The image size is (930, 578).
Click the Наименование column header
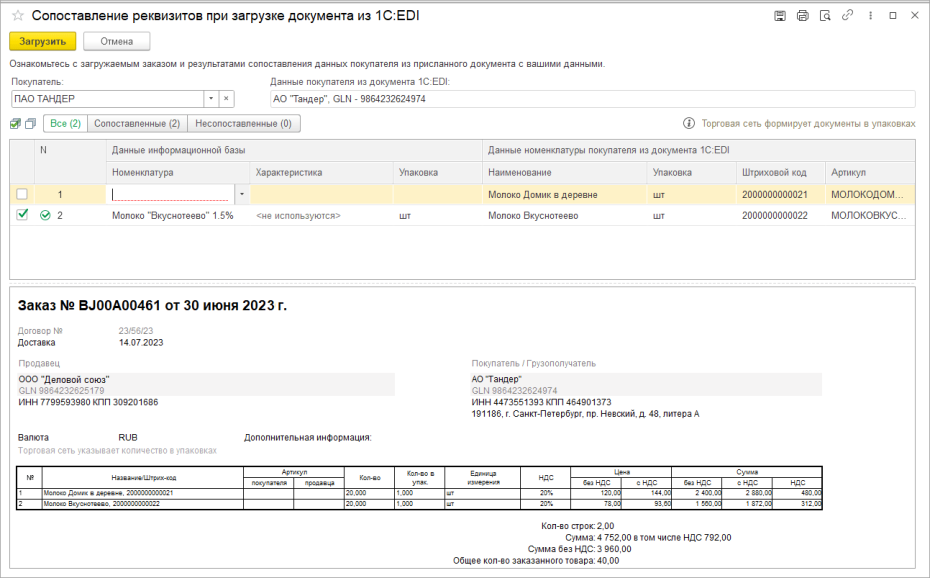click(x=565, y=173)
